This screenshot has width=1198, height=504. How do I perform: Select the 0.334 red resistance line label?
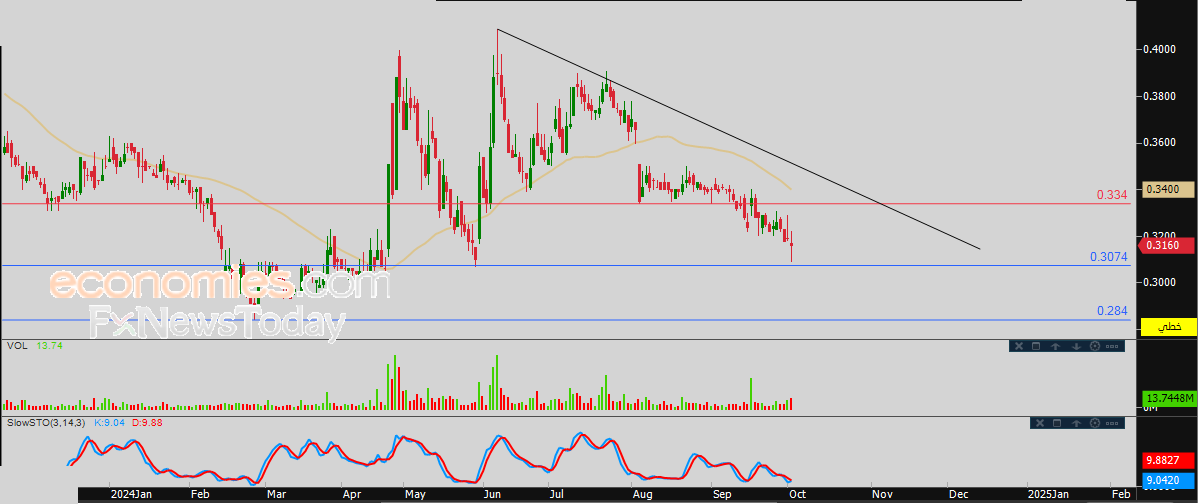(x=1110, y=195)
